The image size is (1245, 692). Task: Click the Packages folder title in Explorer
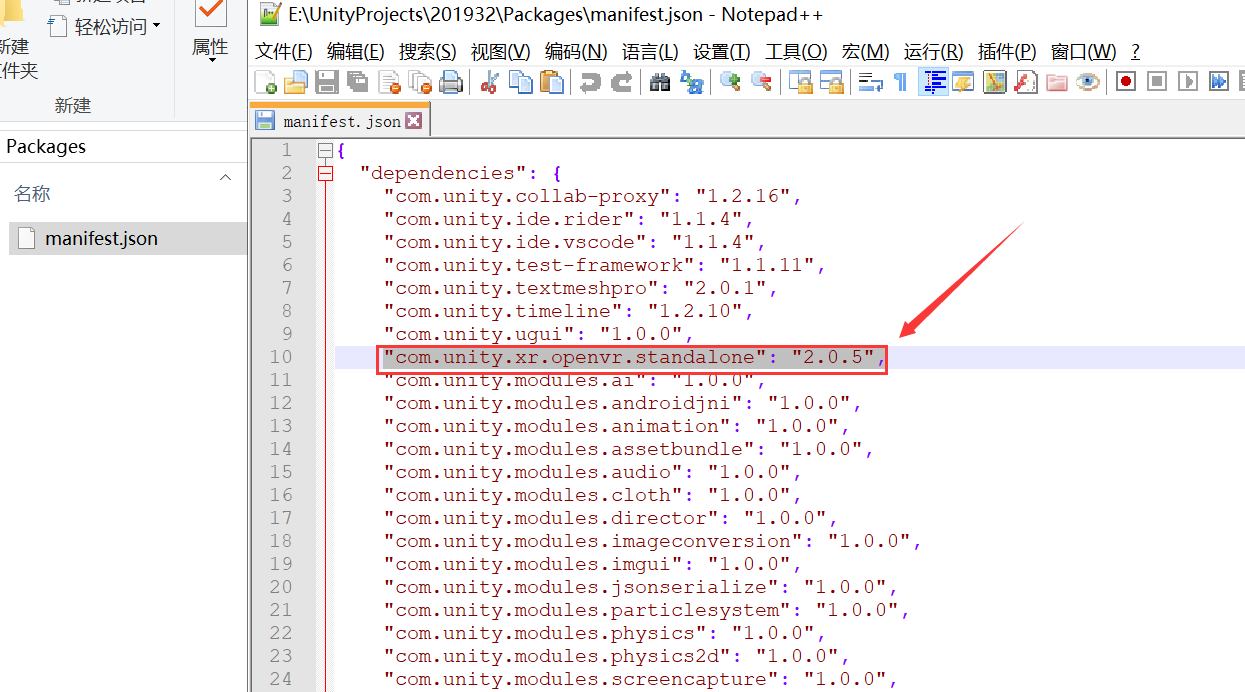pos(46,146)
